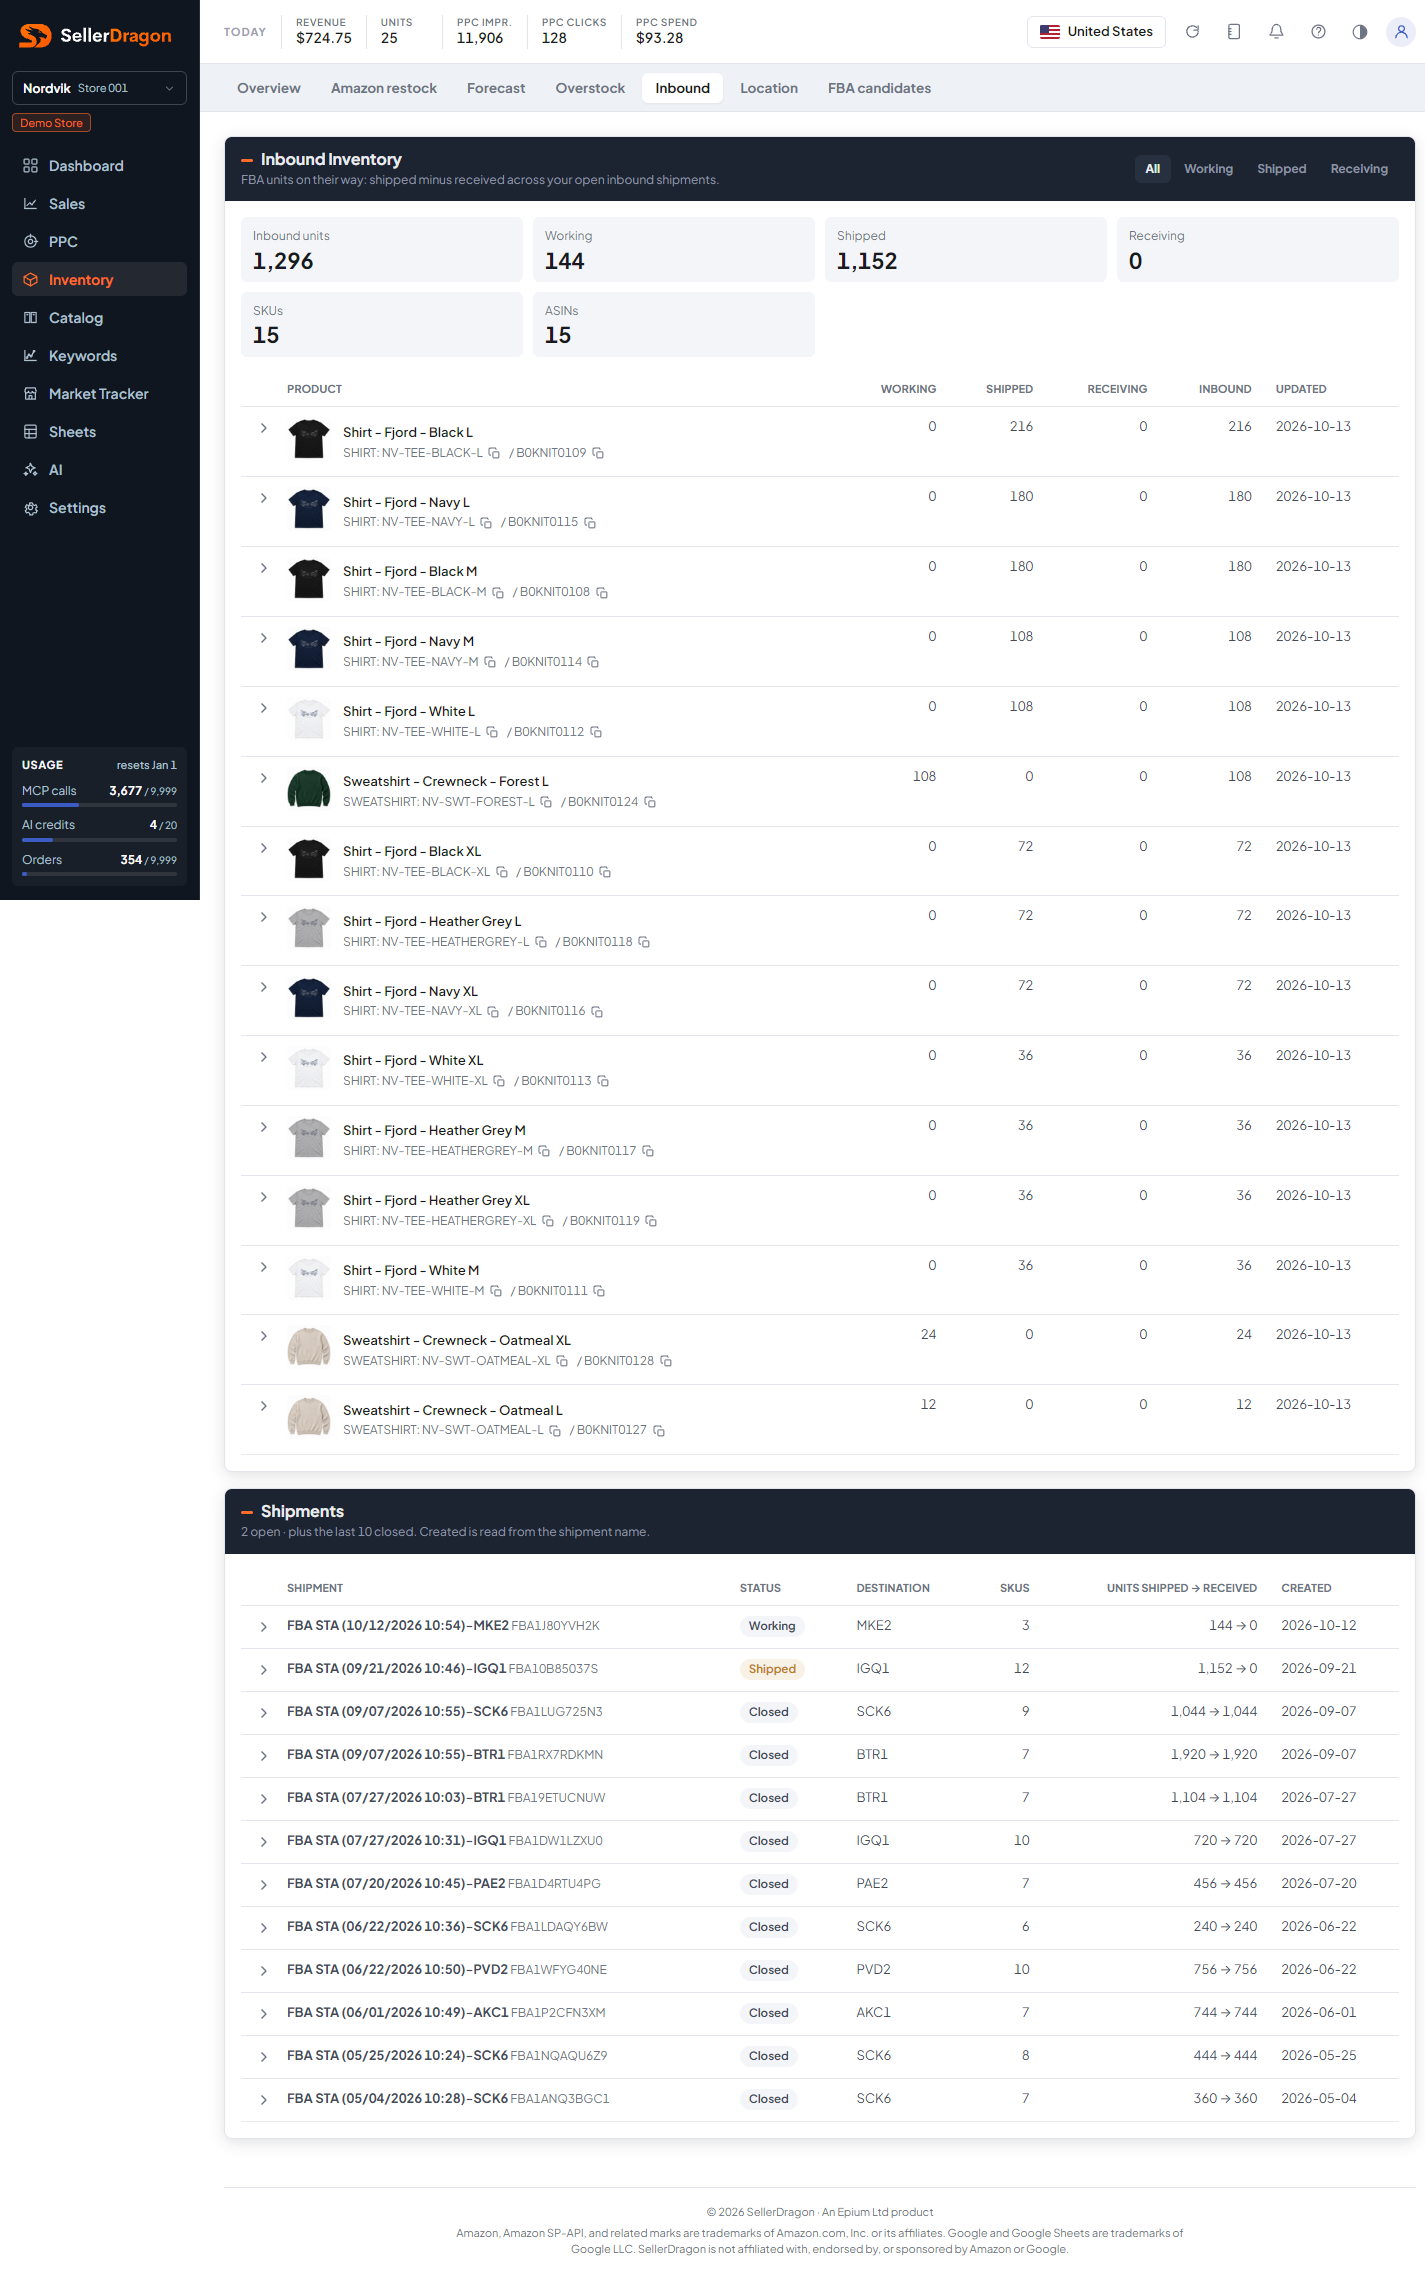Screen dimensions: 1425x2286
Task: Click the Demo Store badge
Action: (52, 123)
